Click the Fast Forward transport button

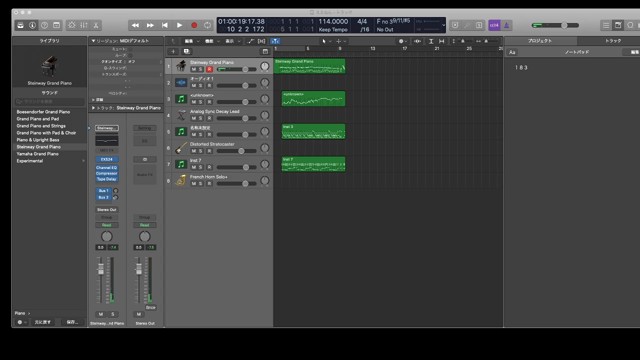[x=150, y=25]
